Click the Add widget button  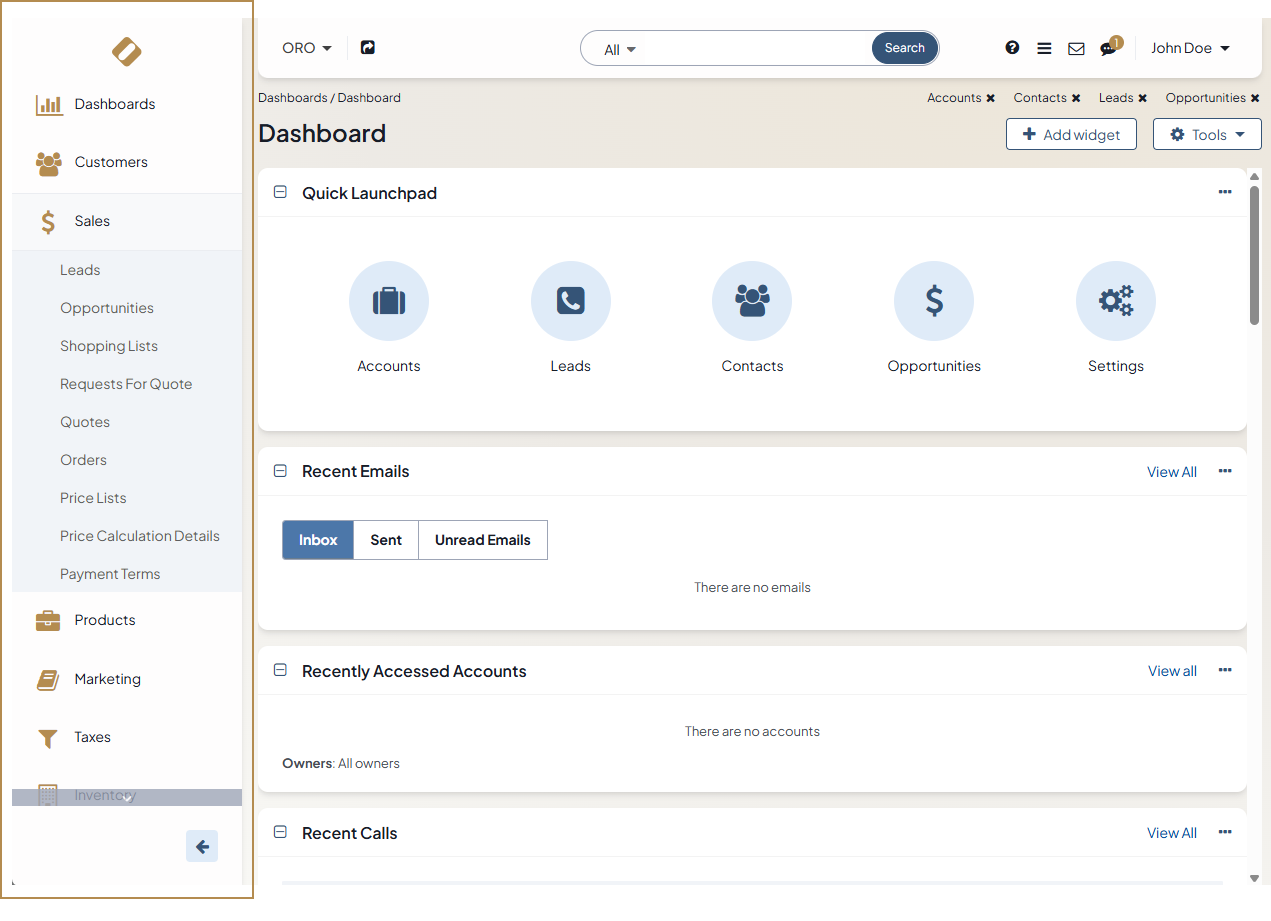pyautogui.click(x=1071, y=134)
